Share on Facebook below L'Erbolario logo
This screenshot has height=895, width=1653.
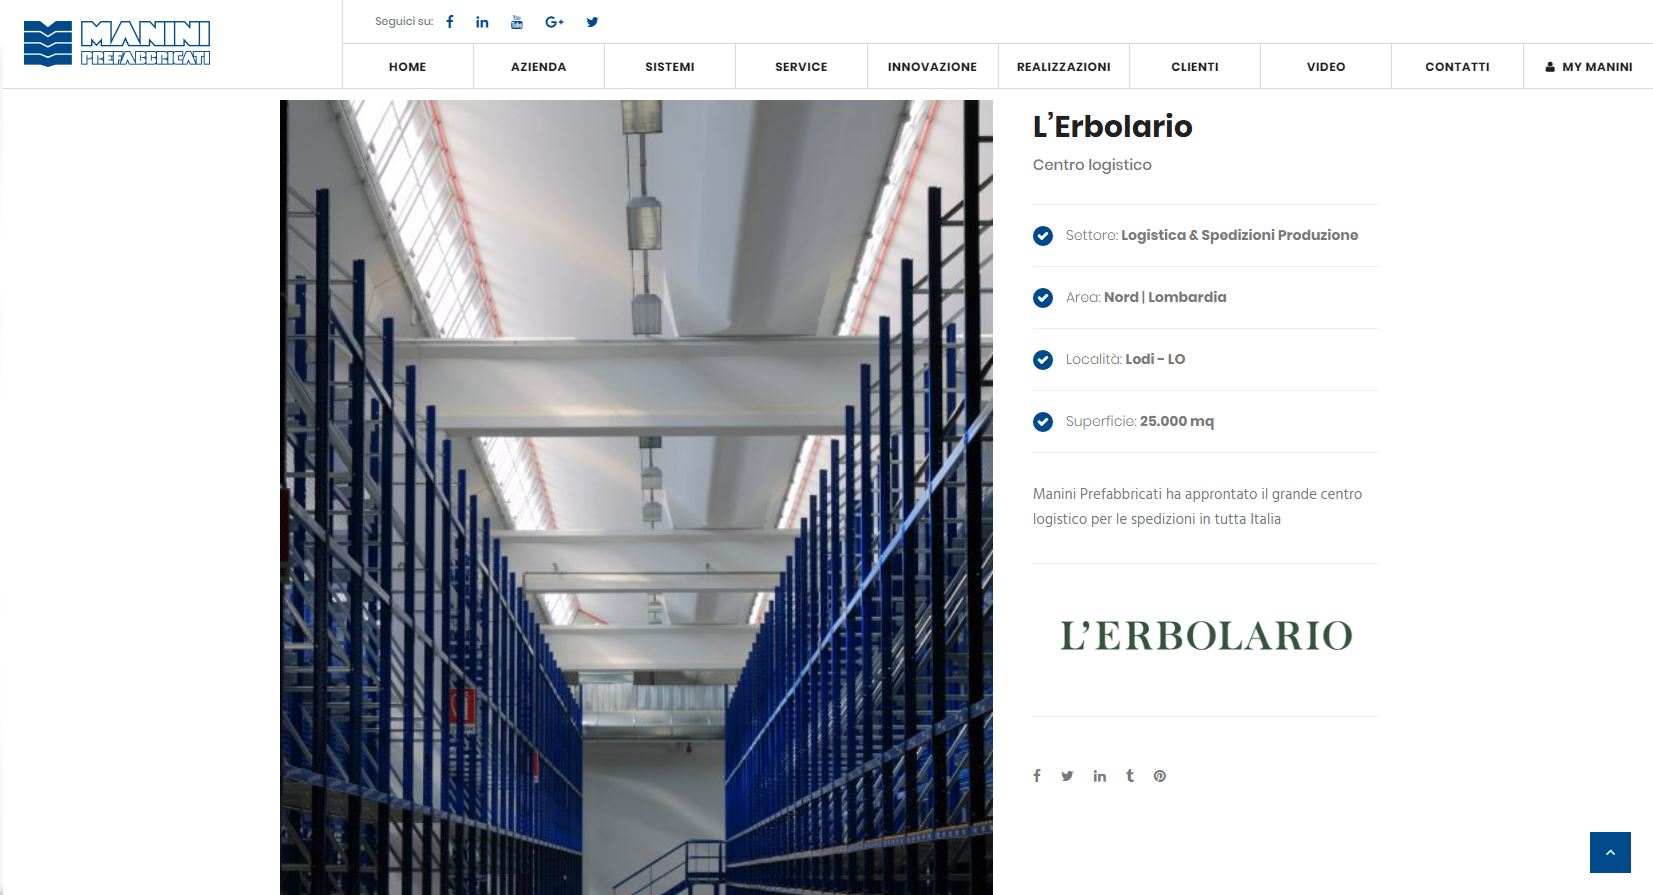point(1037,776)
